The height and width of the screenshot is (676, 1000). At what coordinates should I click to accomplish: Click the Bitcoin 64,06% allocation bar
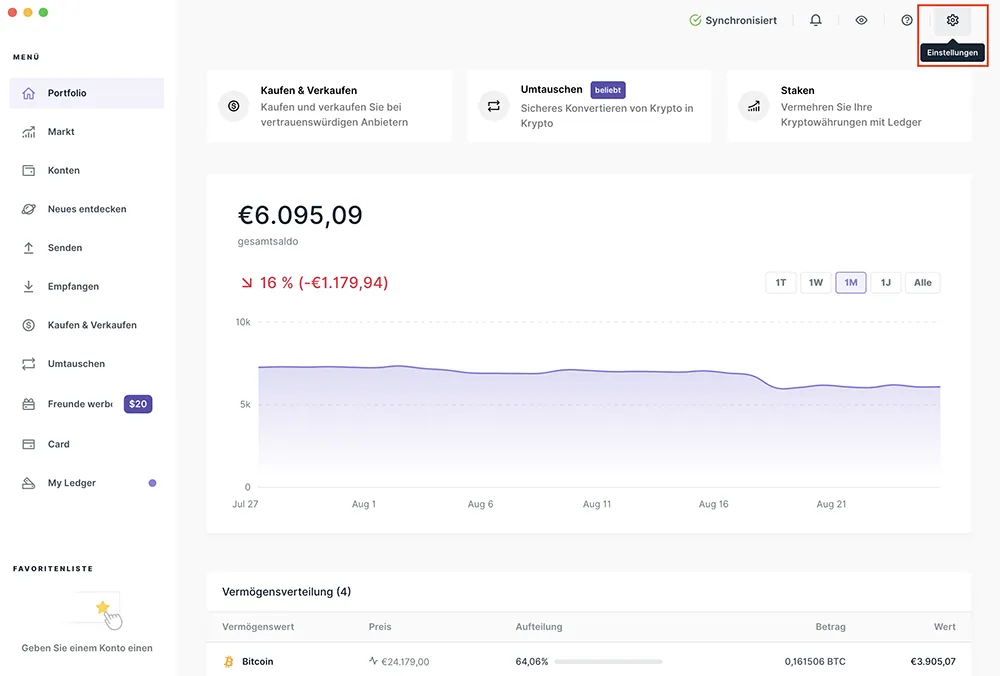click(608, 662)
